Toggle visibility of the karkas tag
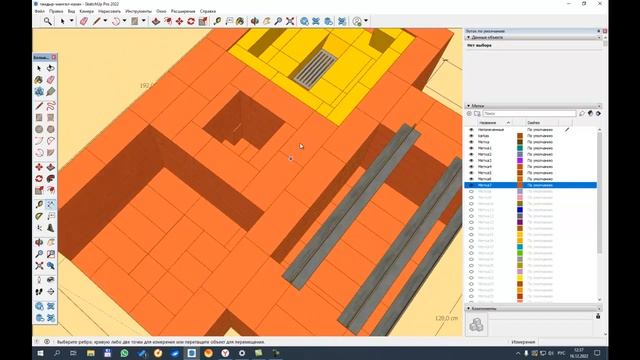Screen dimensions: 640x360 click(x=471, y=136)
